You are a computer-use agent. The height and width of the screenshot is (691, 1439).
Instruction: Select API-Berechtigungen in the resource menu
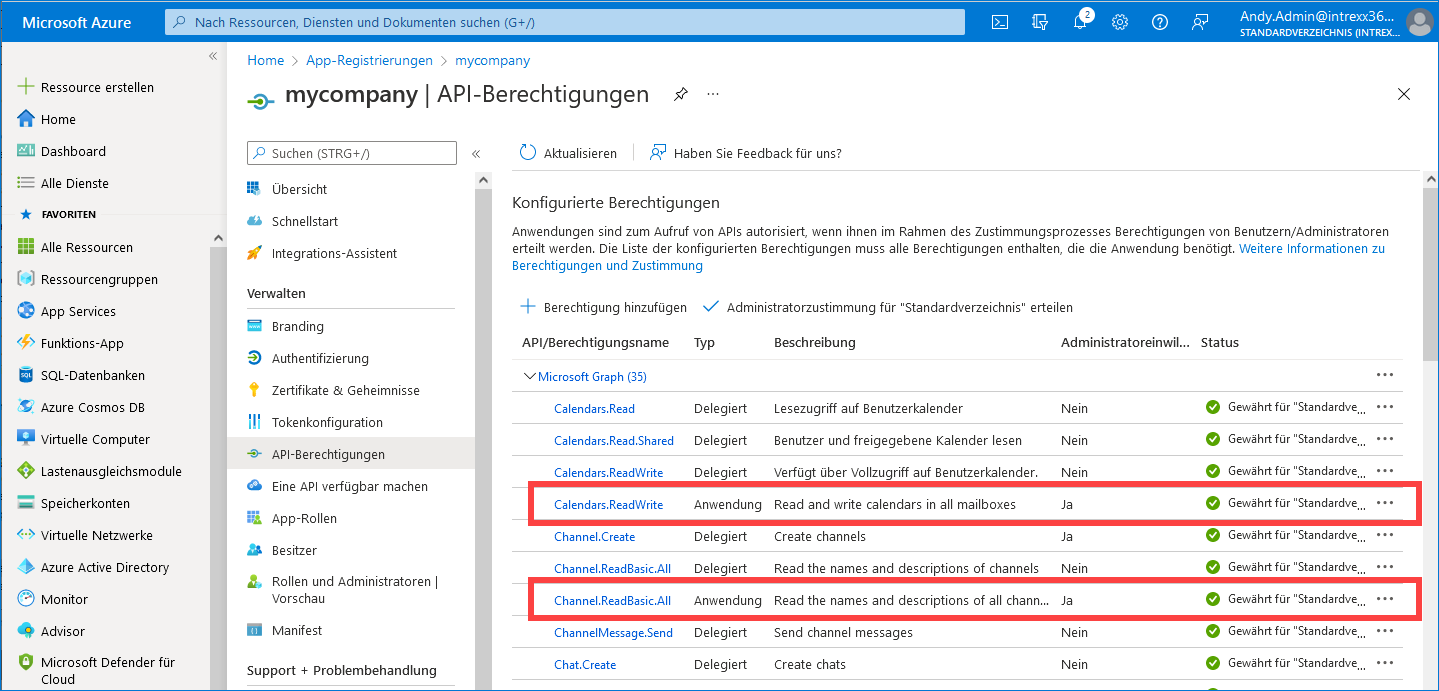(351, 454)
